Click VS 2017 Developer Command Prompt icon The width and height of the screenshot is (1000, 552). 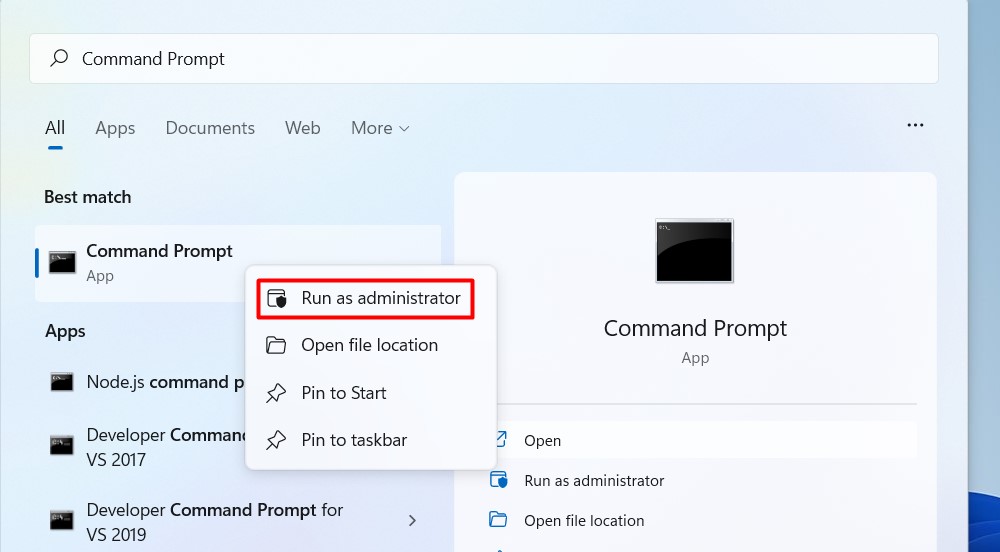pos(62,445)
